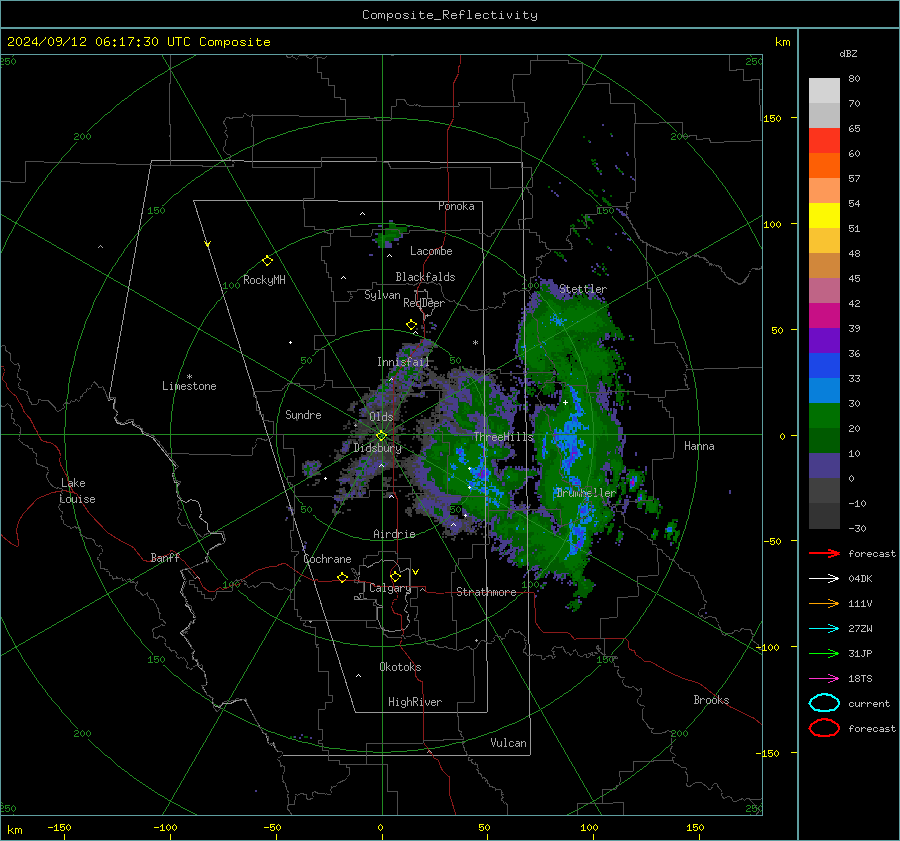Click the green 31JP arrow icon

(824, 653)
